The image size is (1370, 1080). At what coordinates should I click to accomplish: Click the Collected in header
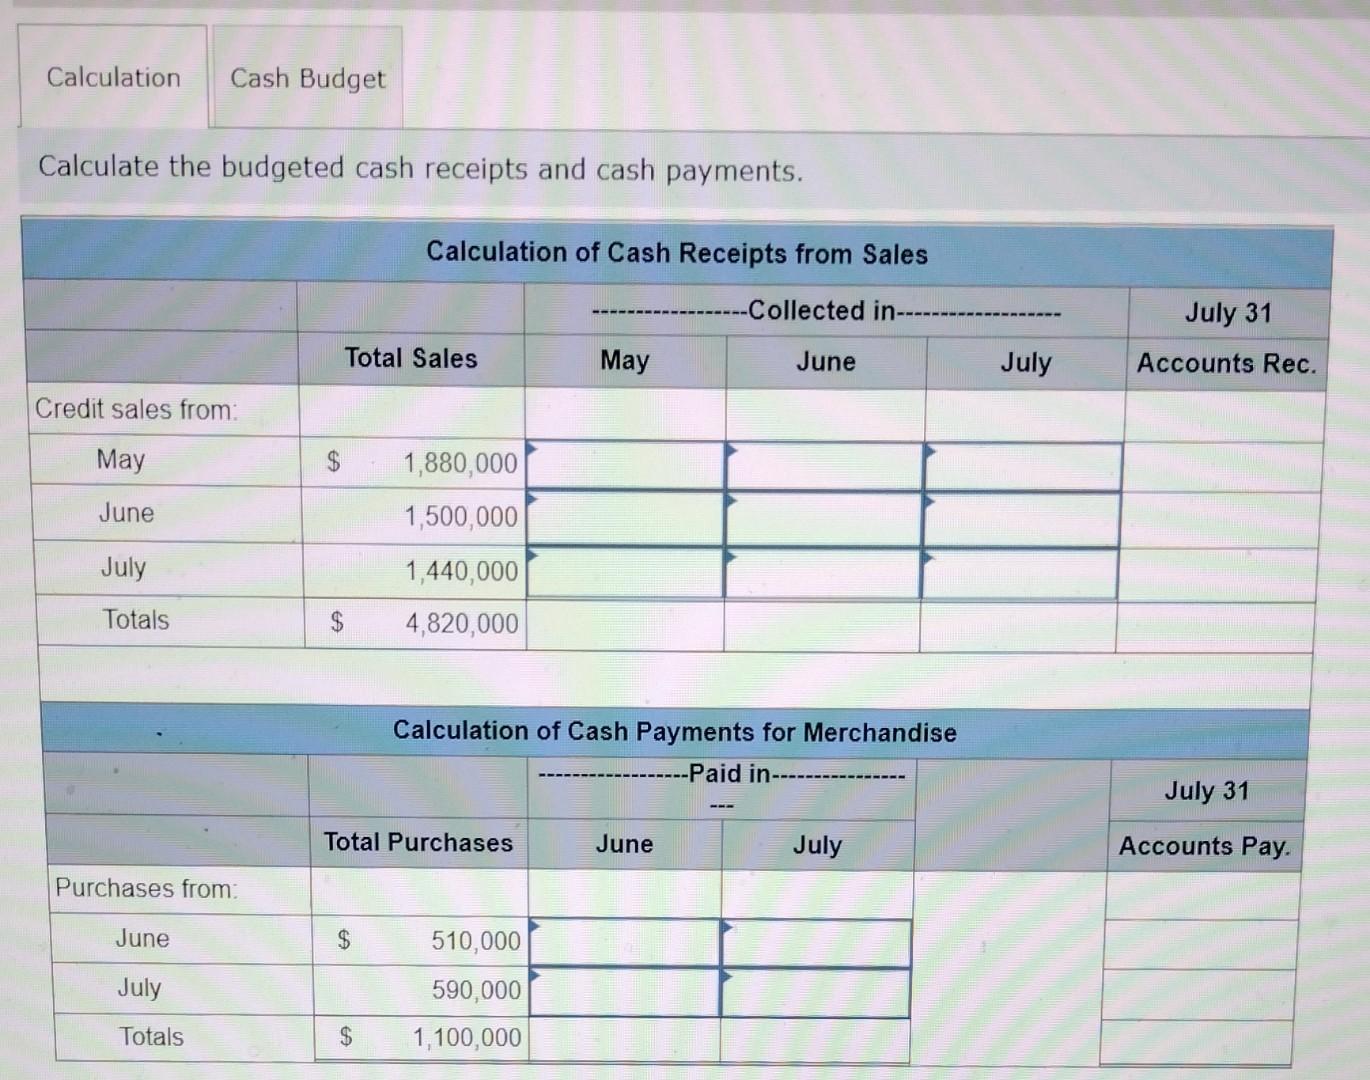[826, 311]
